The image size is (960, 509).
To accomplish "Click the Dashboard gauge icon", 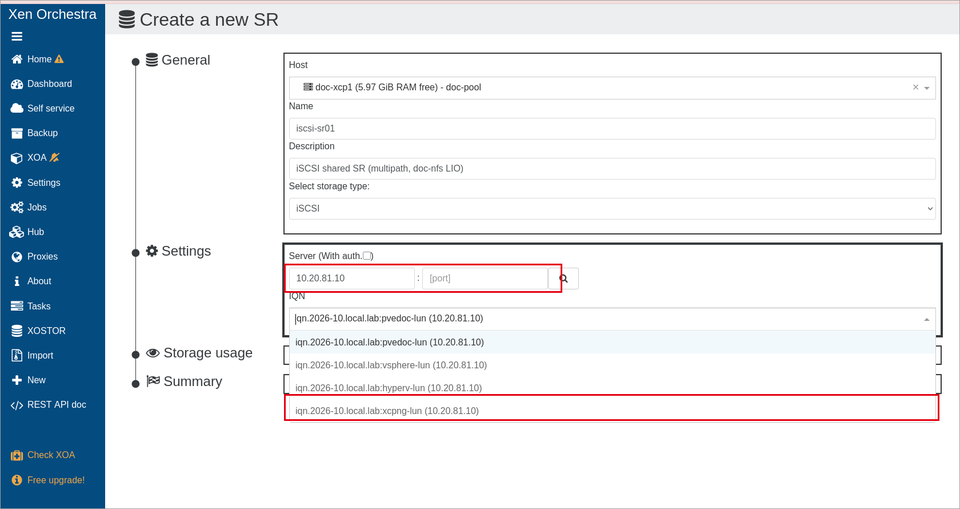I will [x=17, y=84].
